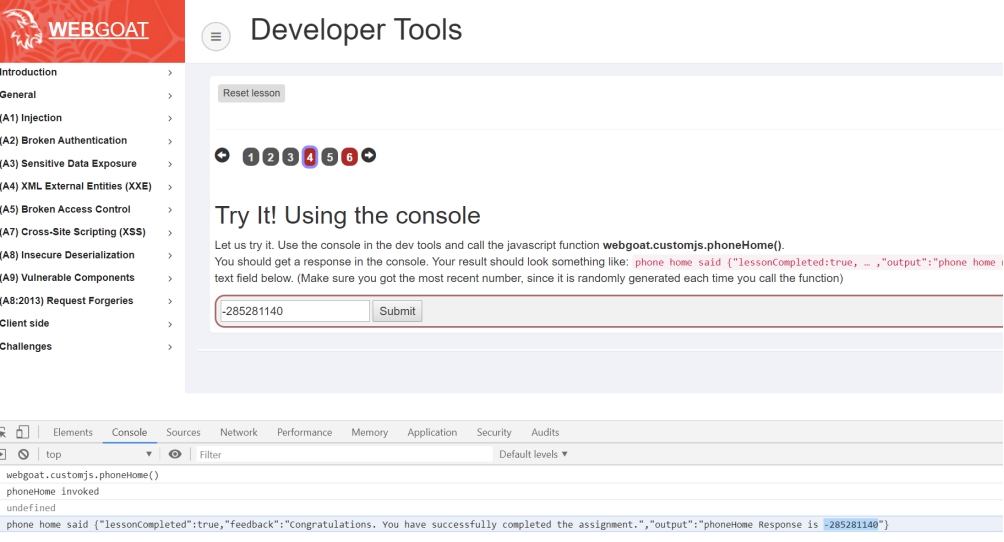Switch to the Application tab
Viewport: 1004px width, 542px height.
(432, 432)
